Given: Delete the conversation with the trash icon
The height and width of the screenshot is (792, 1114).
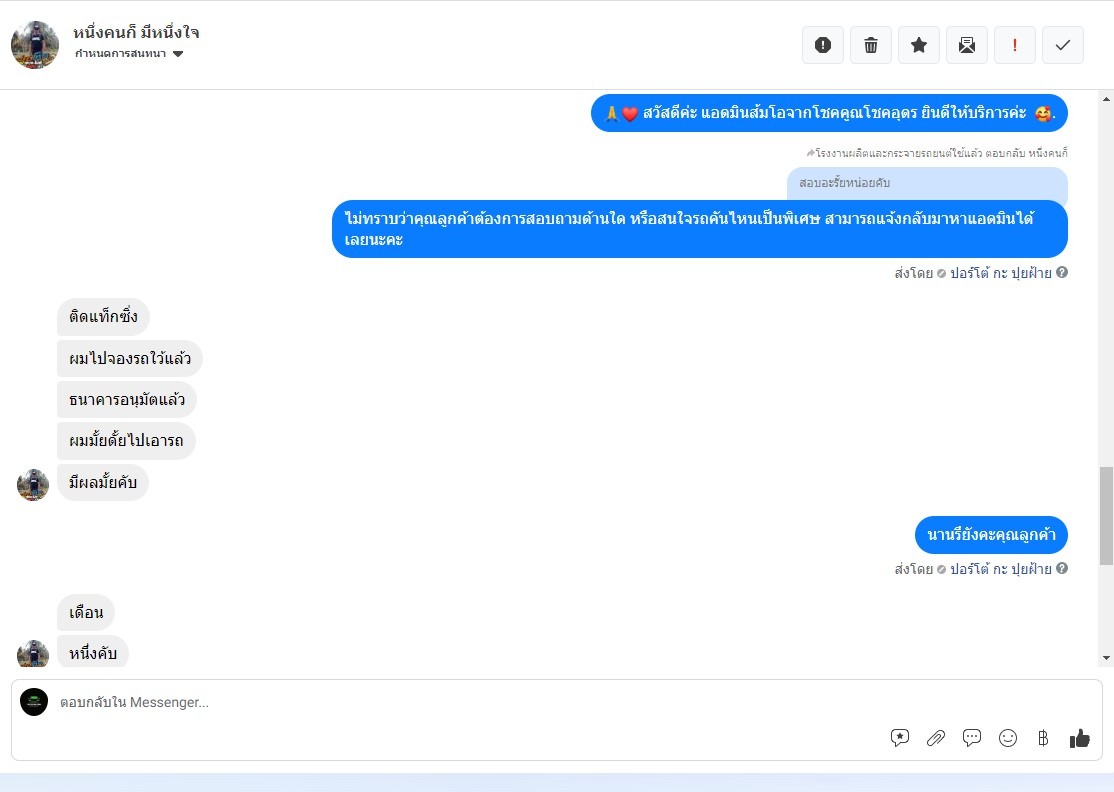Looking at the screenshot, I should tap(870, 45).
